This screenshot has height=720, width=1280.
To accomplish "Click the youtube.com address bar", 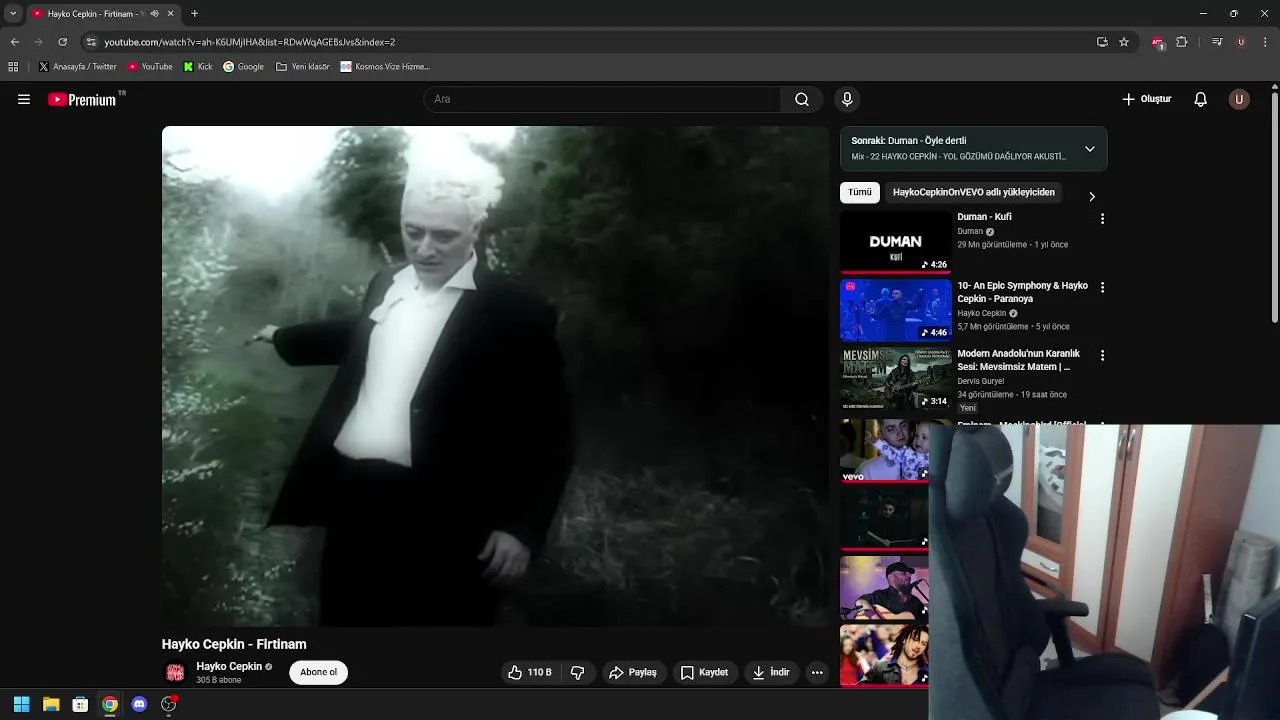I will tap(590, 42).
